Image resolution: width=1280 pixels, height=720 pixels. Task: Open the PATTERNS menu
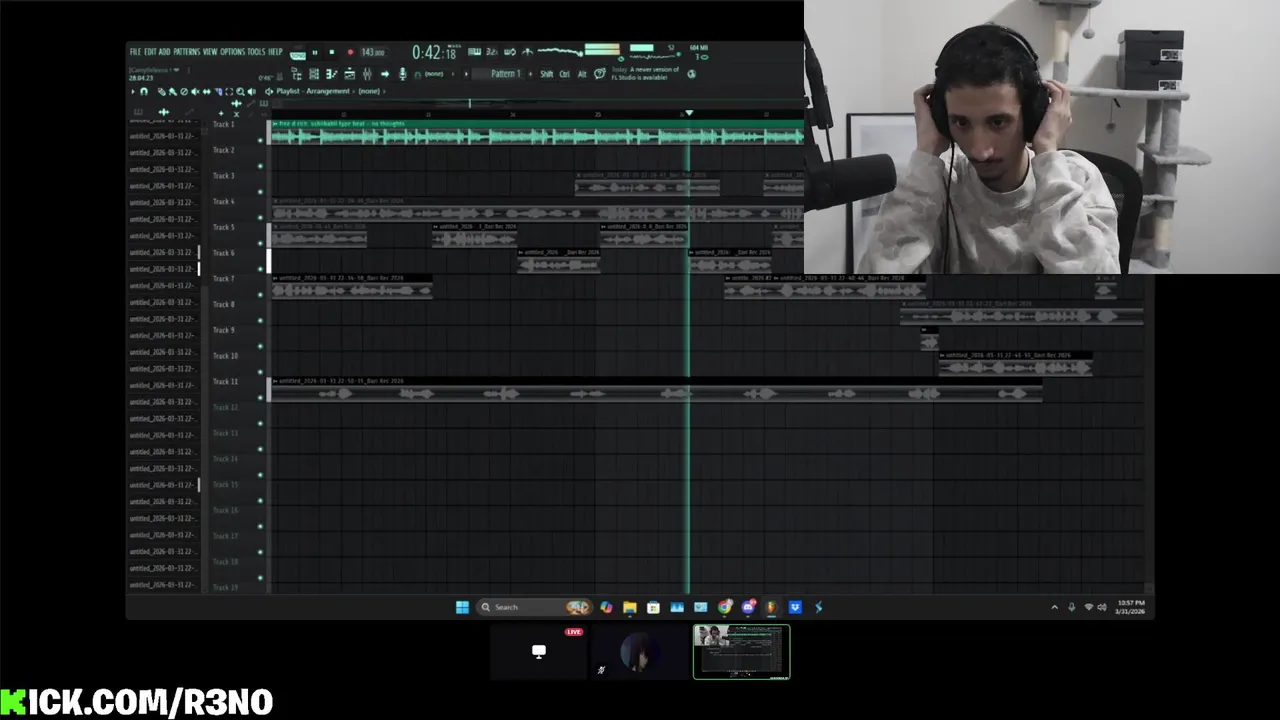coord(187,52)
